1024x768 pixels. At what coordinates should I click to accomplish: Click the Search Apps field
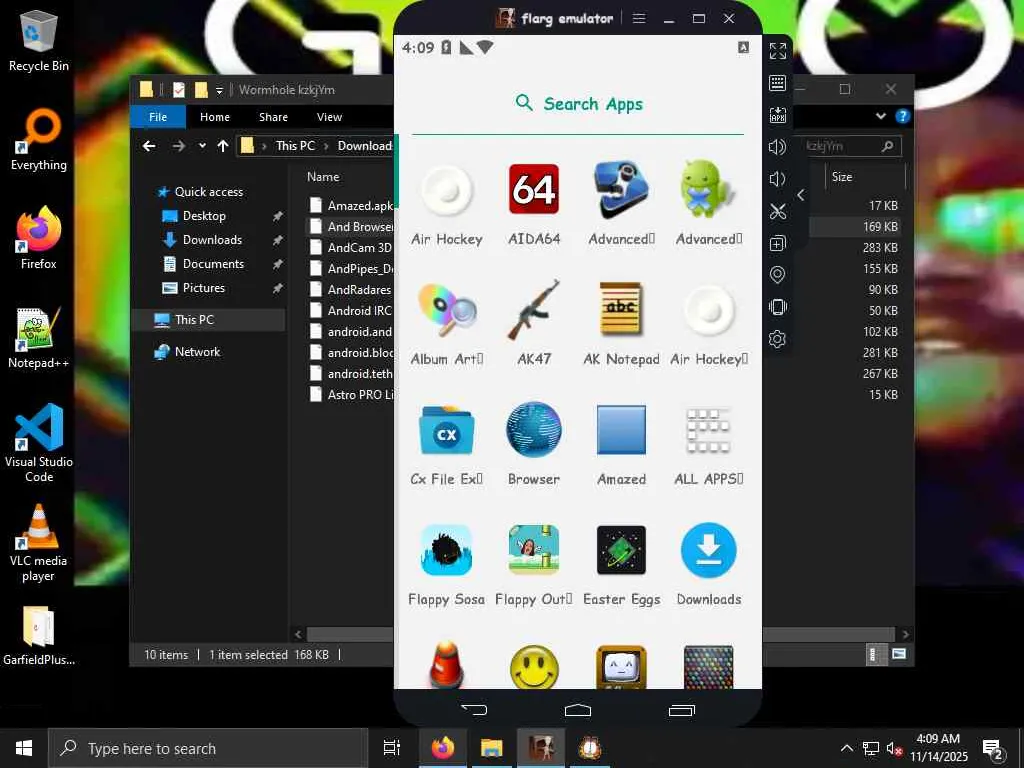(x=578, y=104)
